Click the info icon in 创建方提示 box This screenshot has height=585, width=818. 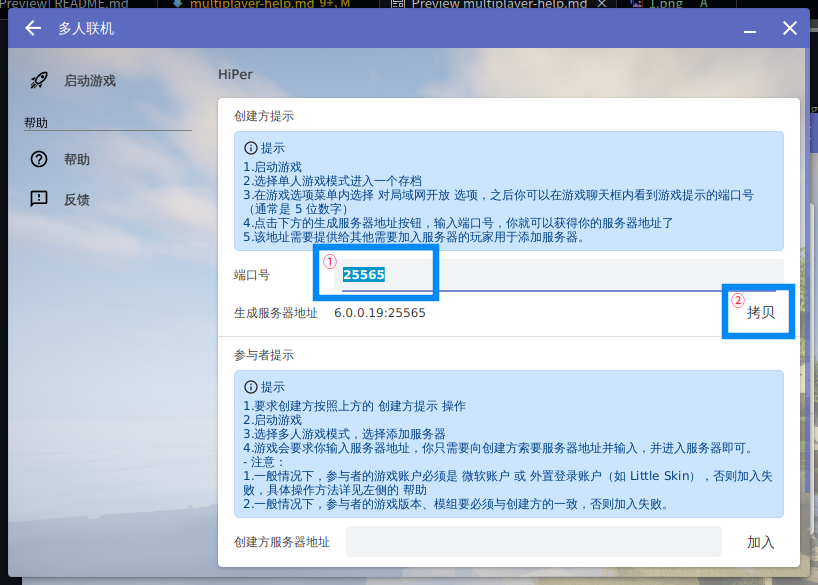[251, 147]
